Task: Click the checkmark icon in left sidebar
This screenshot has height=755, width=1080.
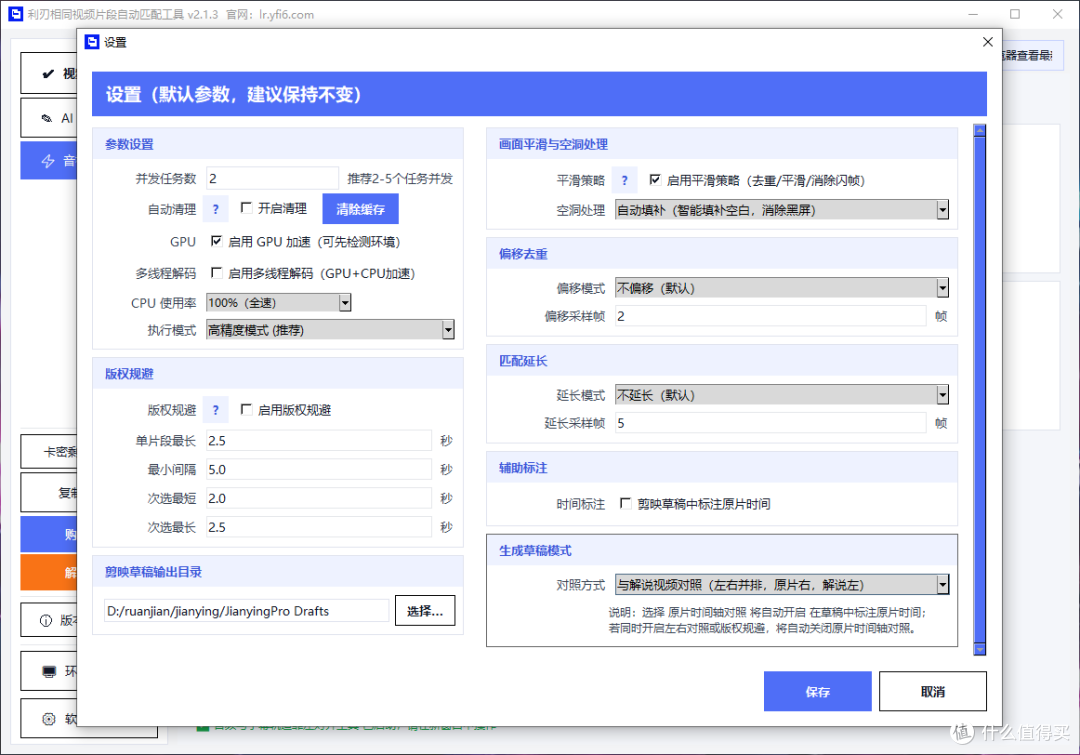Action: [48, 74]
